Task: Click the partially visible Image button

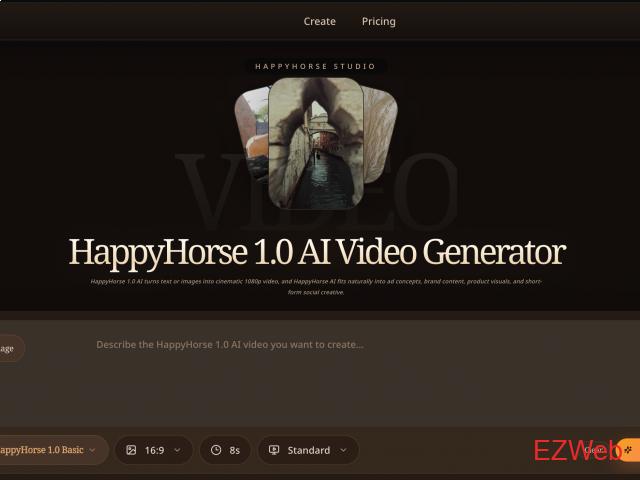Action: [x=10, y=348]
